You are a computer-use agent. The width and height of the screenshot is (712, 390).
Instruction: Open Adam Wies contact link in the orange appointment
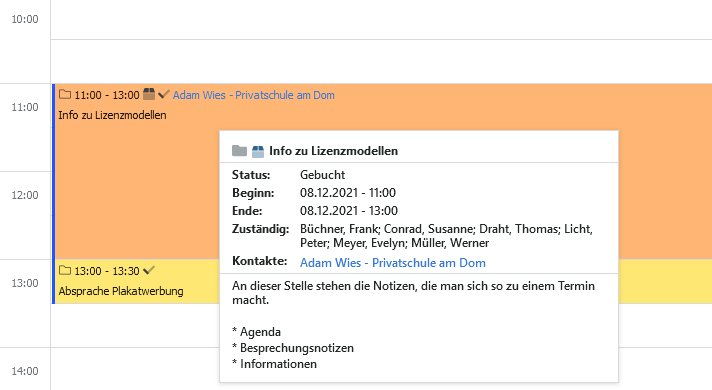(x=253, y=95)
